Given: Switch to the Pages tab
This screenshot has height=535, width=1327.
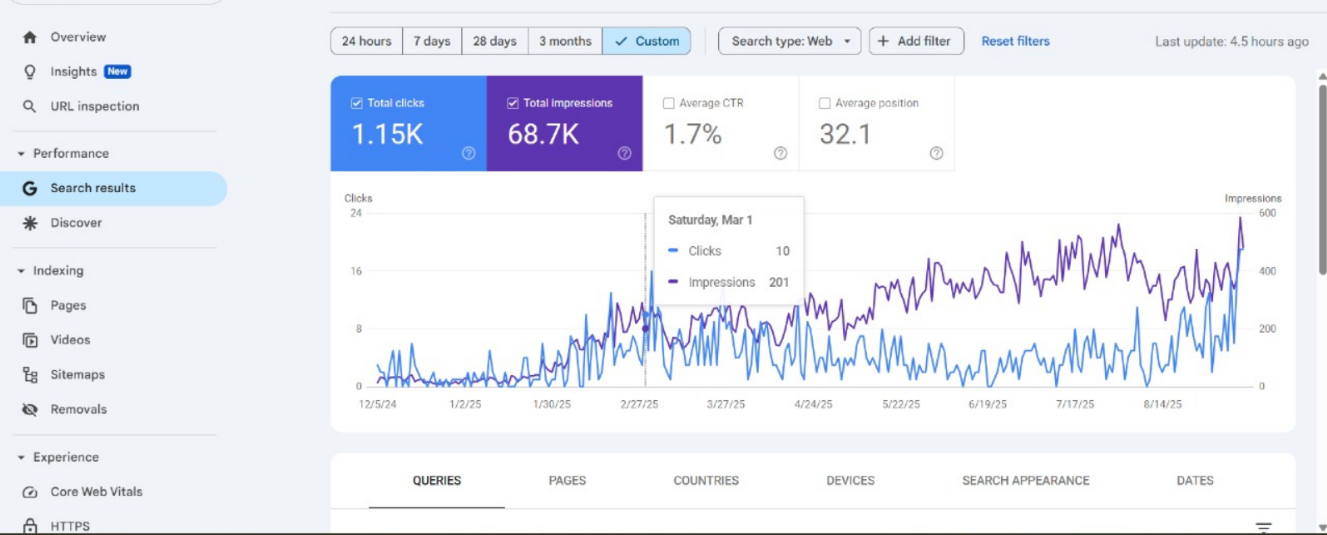Looking at the screenshot, I should (x=567, y=481).
